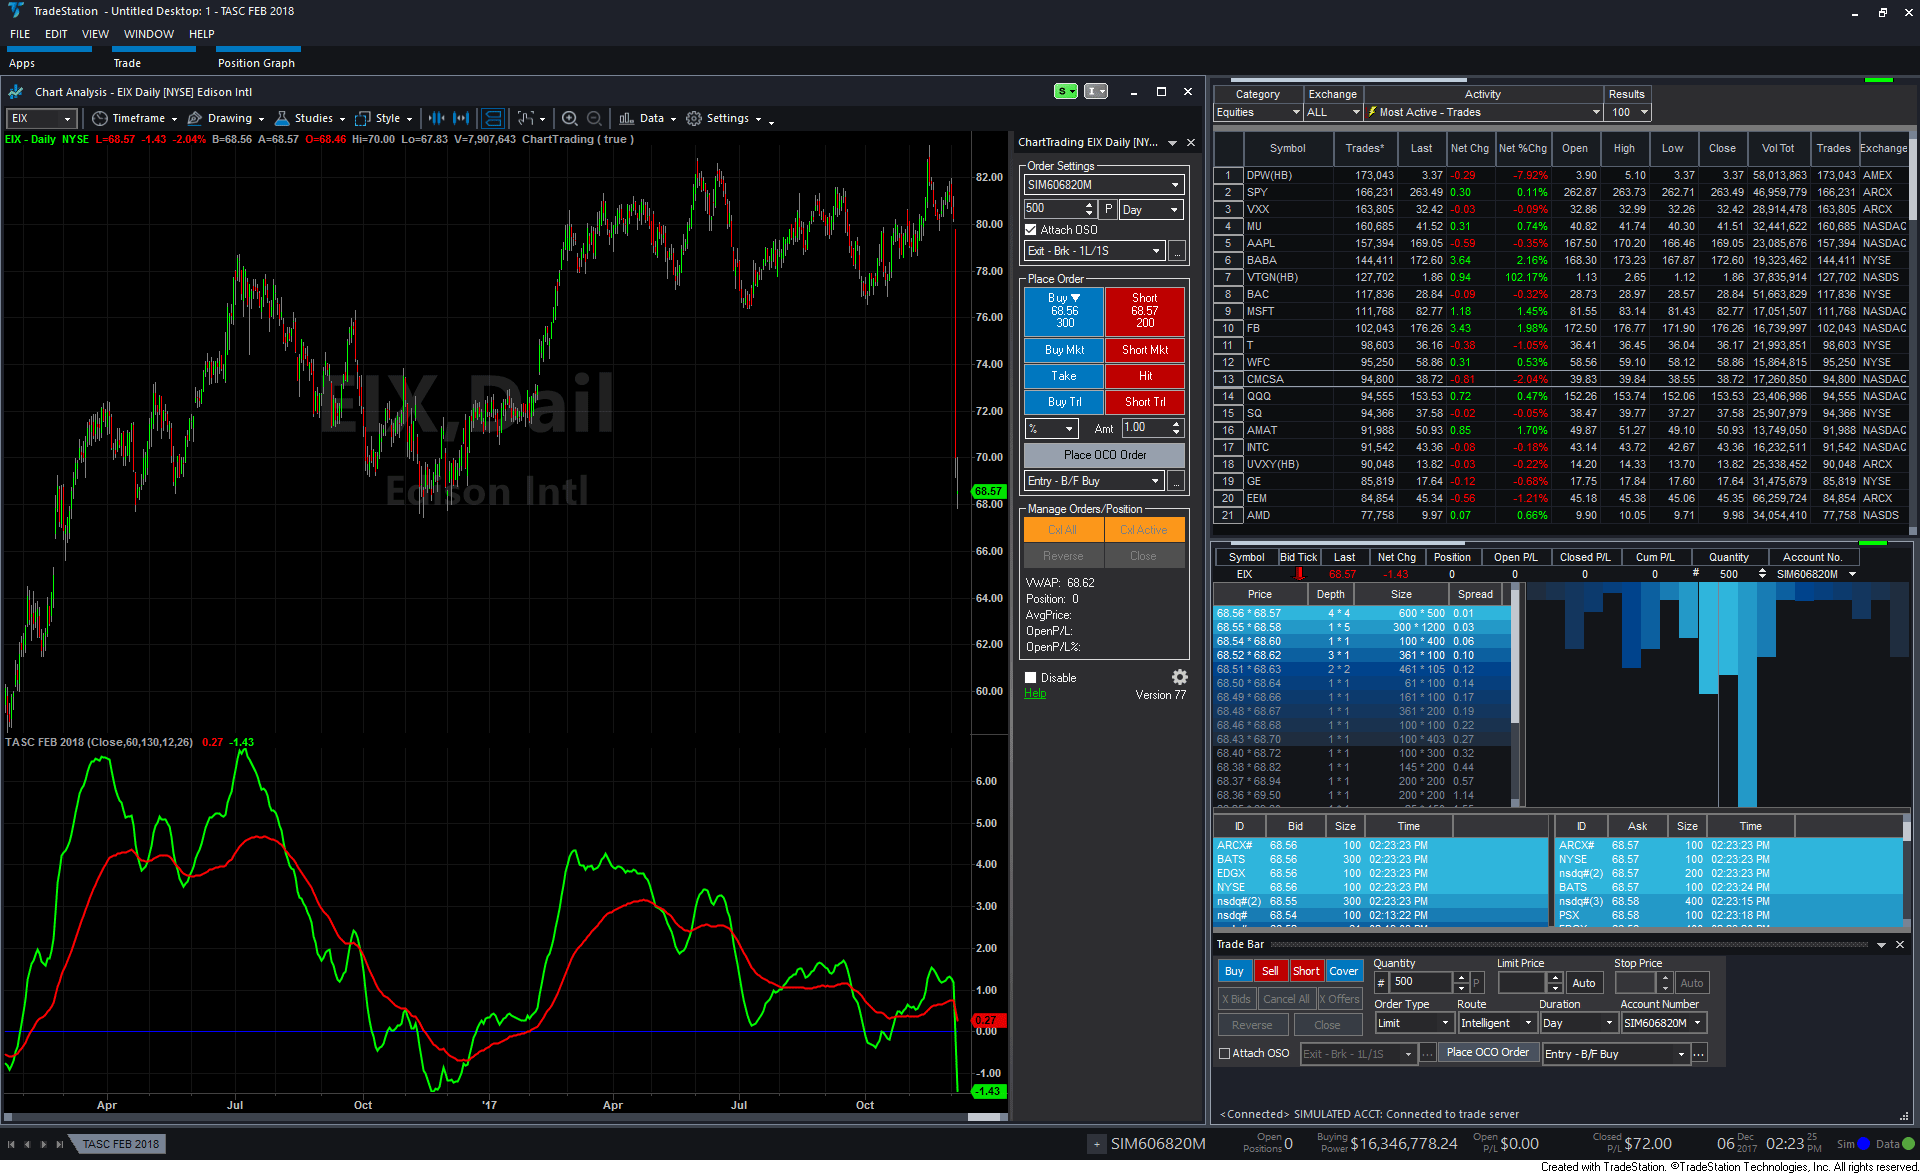
Task: Open the Studies flask menu
Action: [x=310, y=118]
